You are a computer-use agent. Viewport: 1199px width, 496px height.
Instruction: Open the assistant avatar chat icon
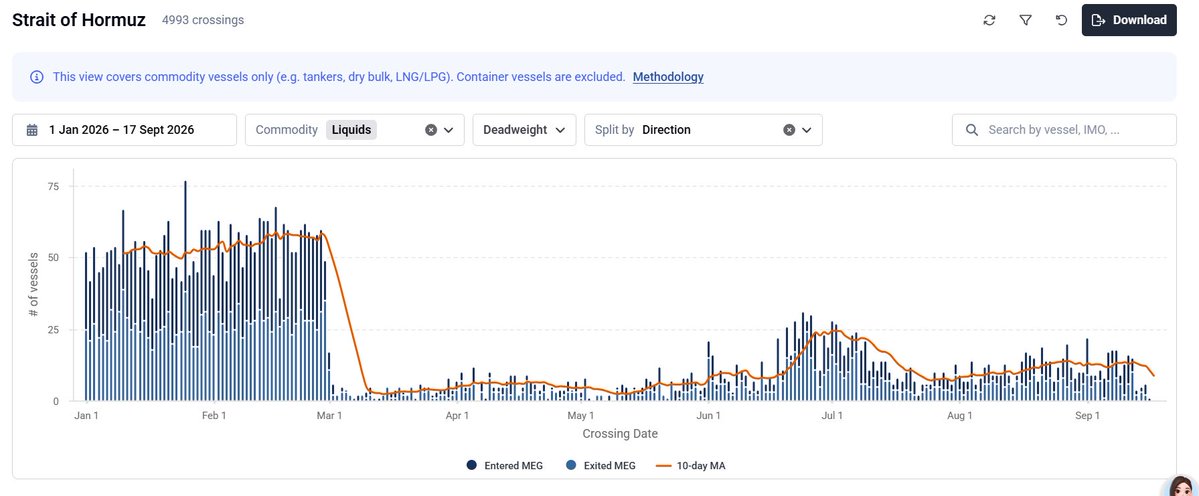click(1180, 486)
